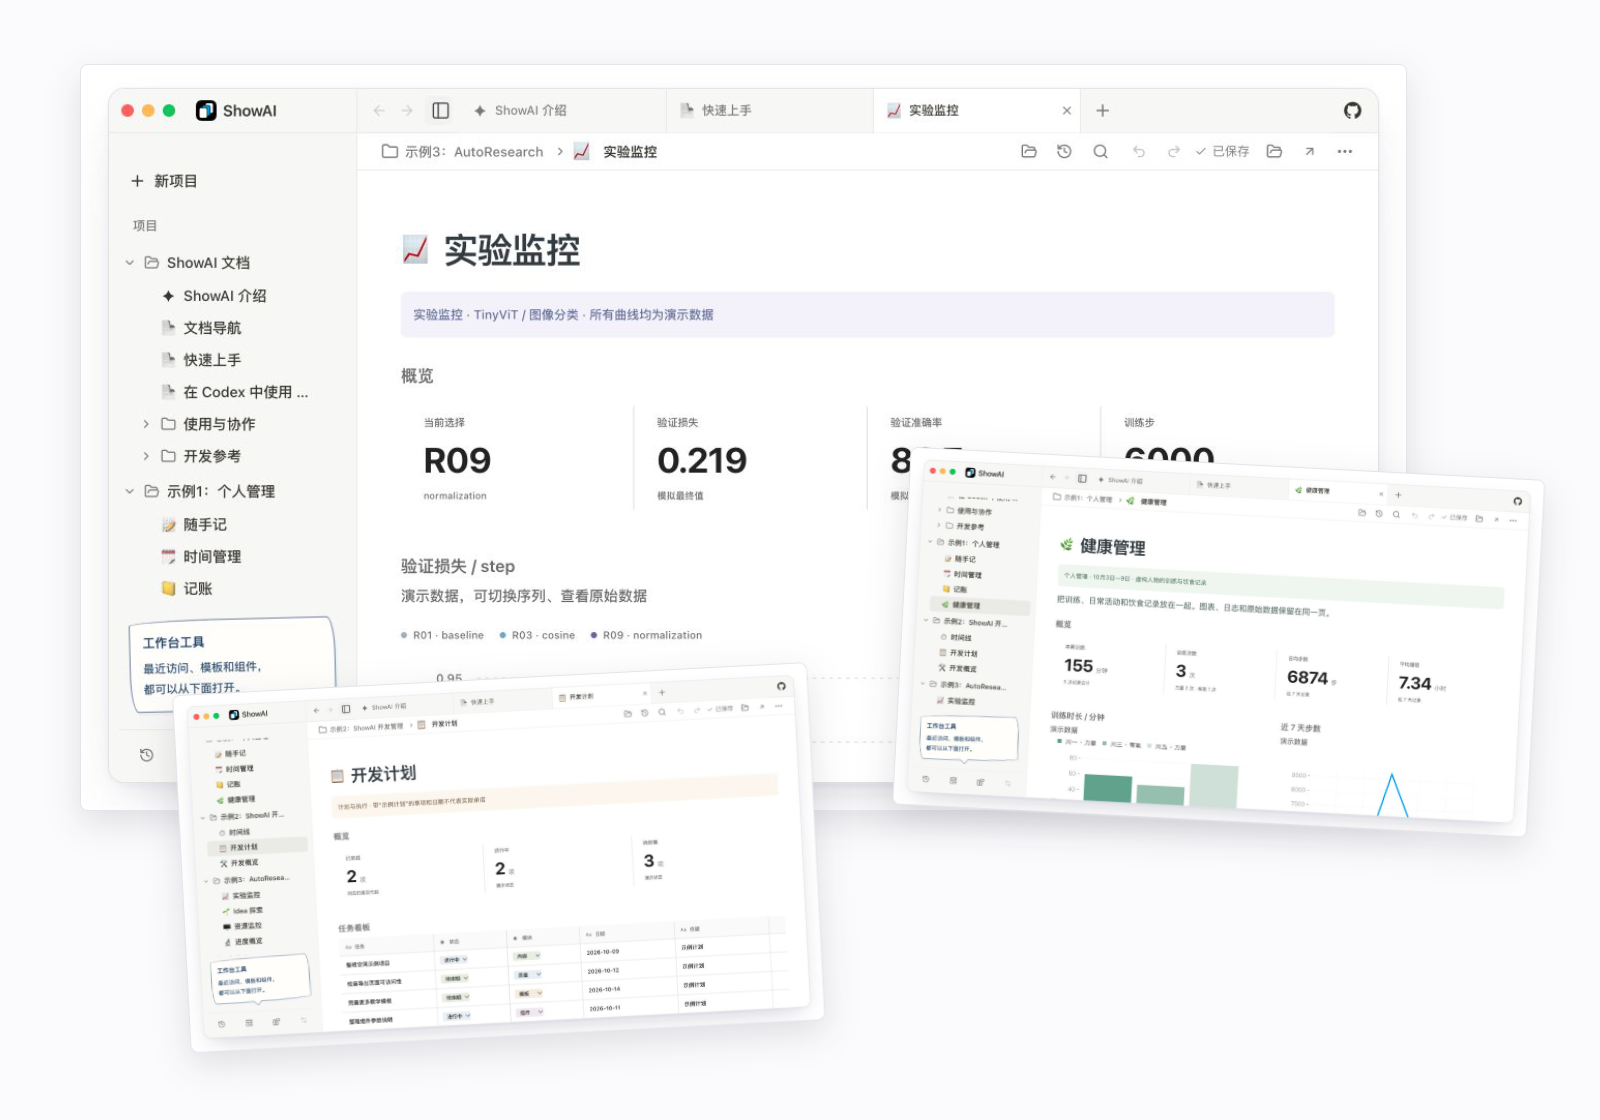Screen dimensions: 1600x1120
Task: Open the module dropdown of the 2026-10-12 task row
Action: click(x=529, y=975)
